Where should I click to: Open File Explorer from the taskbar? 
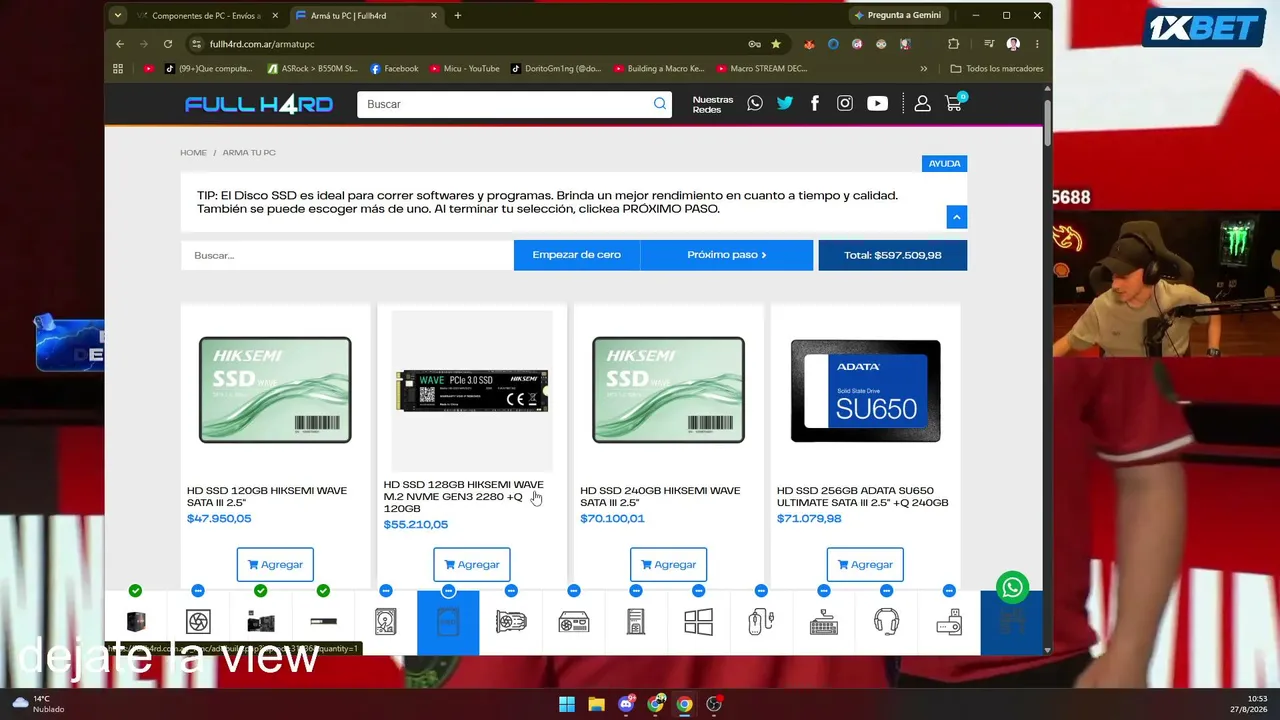(x=596, y=704)
